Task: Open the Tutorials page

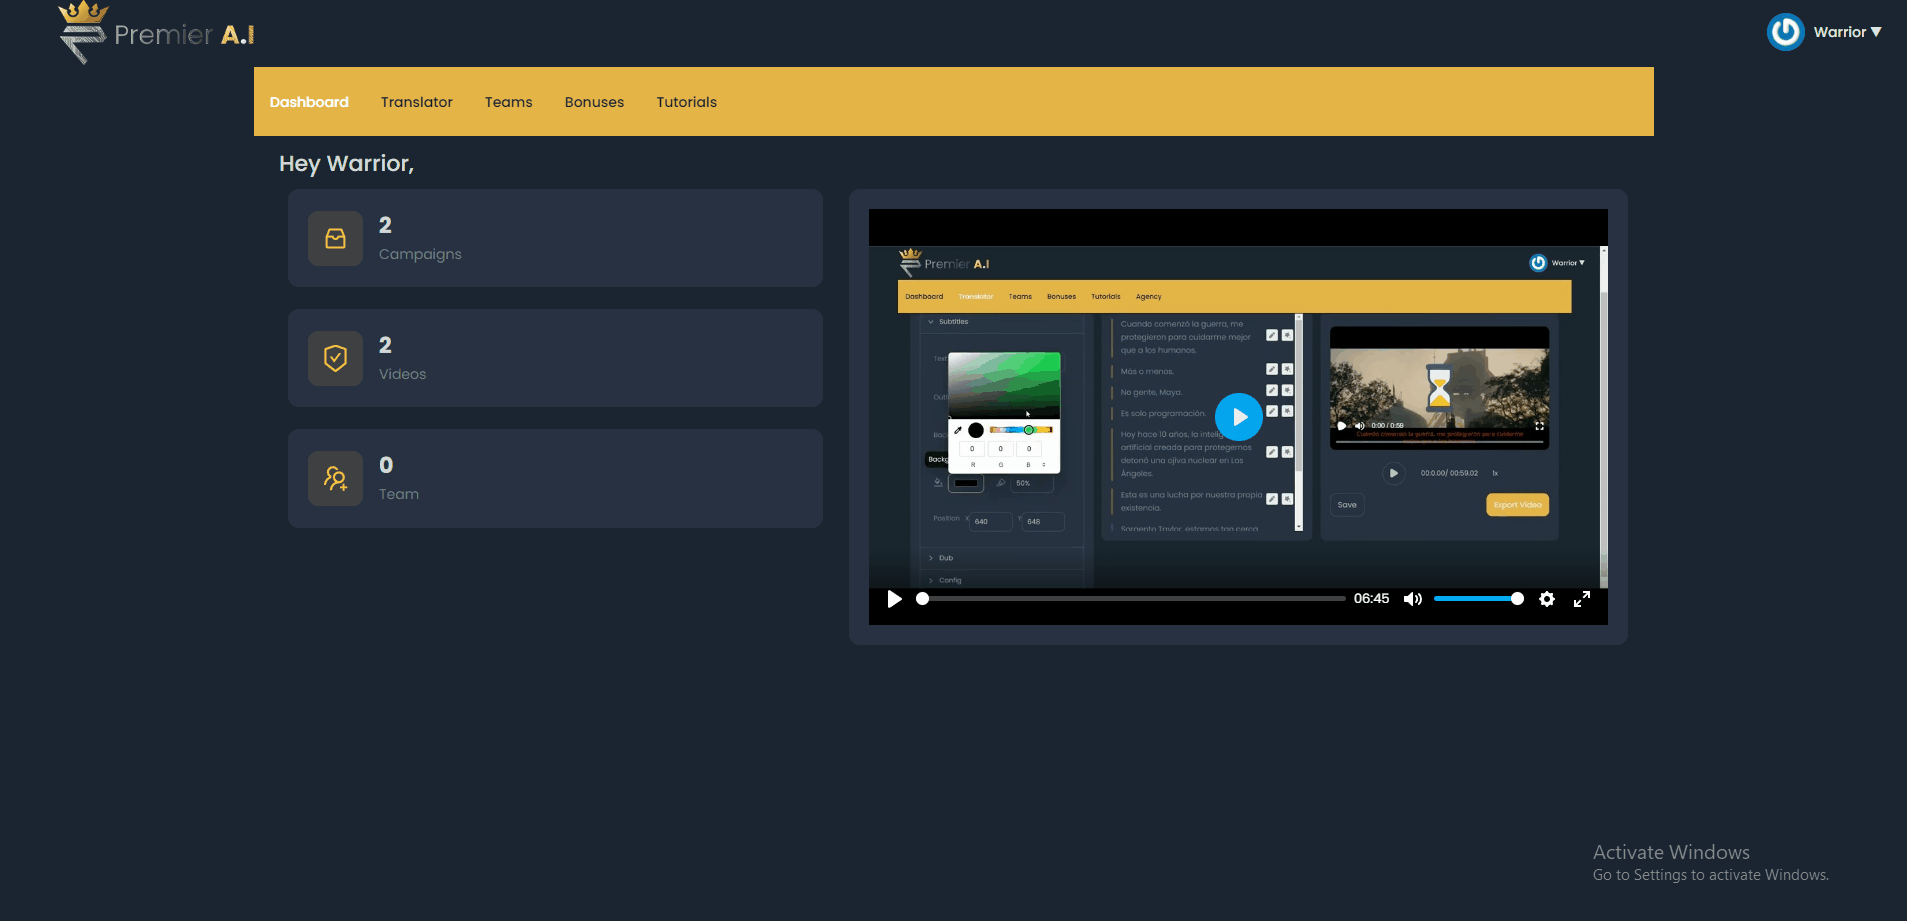Action: [686, 102]
